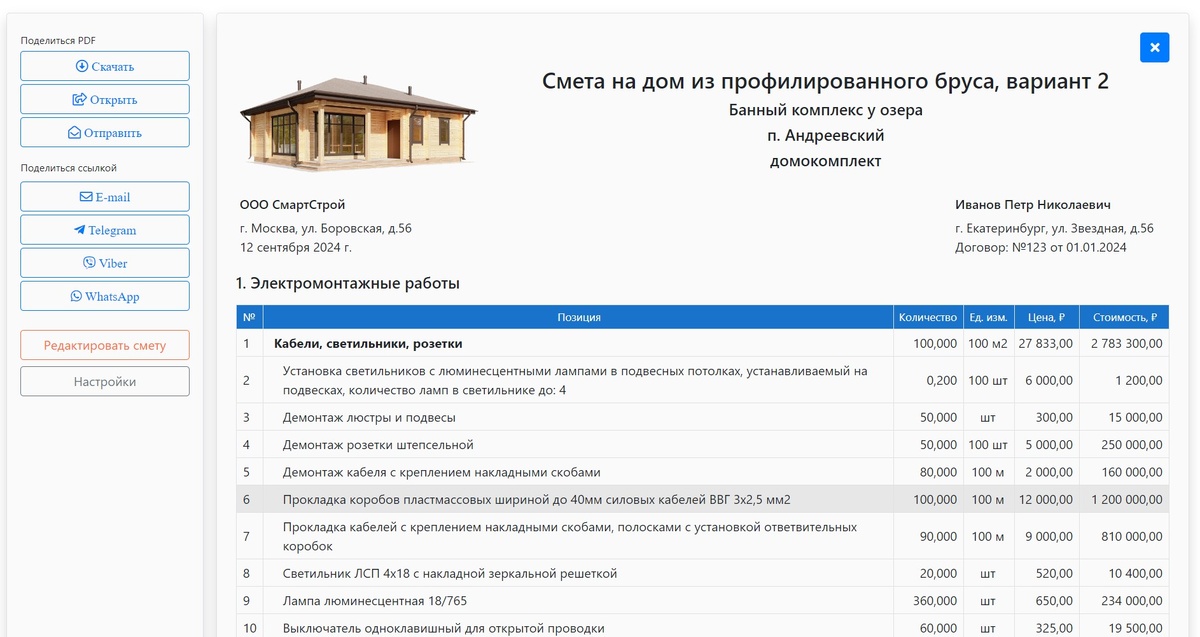This screenshot has height=637, width=1200.
Task: Click subtitle Банный комплекс у озера
Action: point(826,110)
